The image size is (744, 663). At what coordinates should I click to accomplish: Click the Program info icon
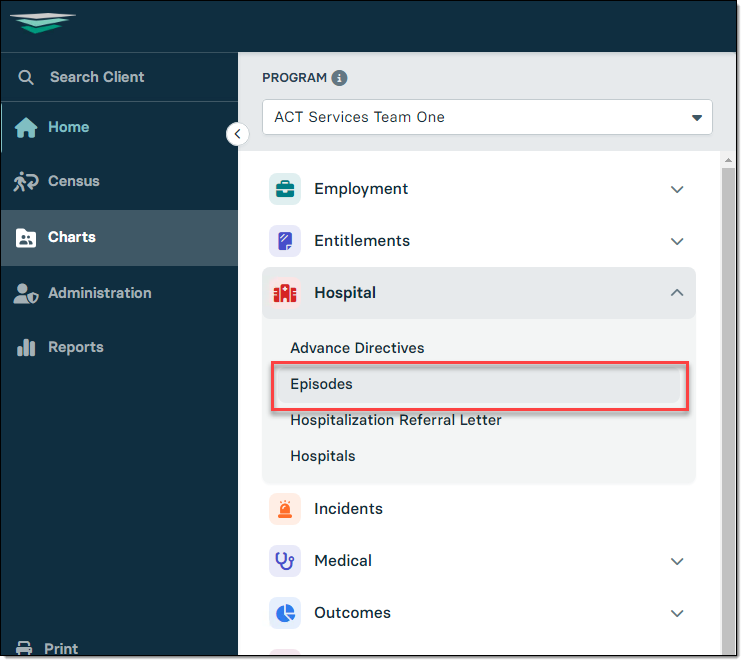tap(339, 78)
